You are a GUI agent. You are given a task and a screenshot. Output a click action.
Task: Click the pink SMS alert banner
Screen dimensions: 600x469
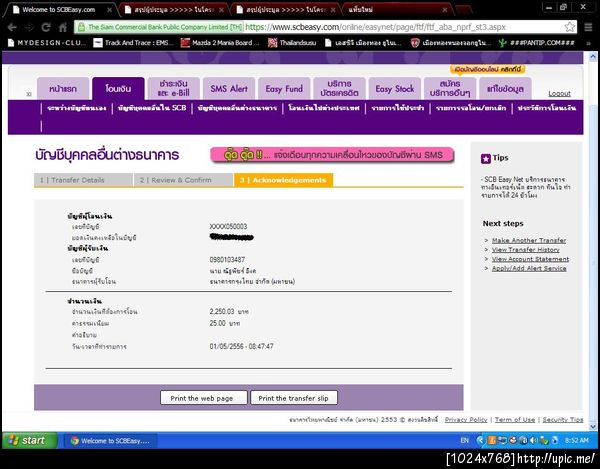coord(332,155)
